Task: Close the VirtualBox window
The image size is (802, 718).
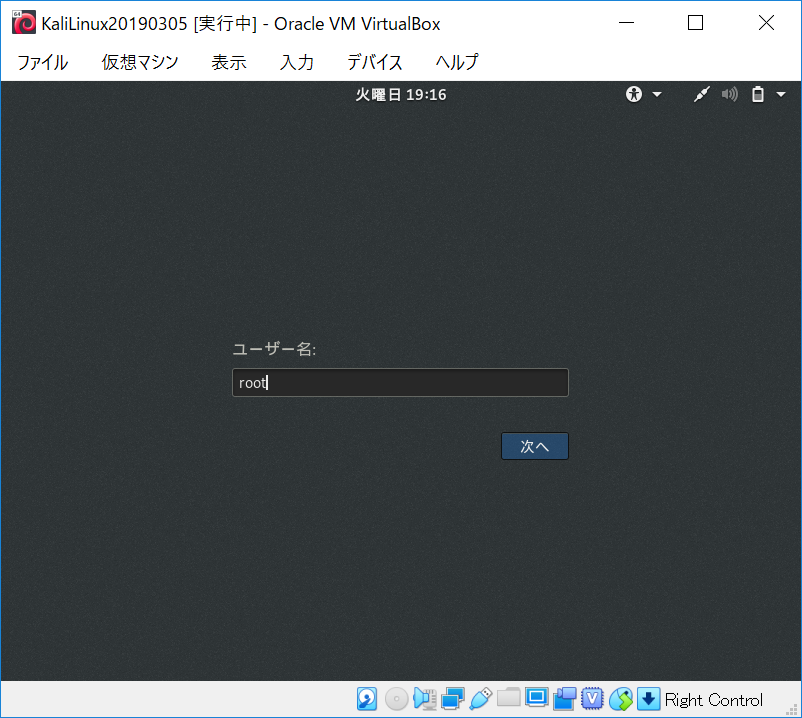Action: coord(766,23)
